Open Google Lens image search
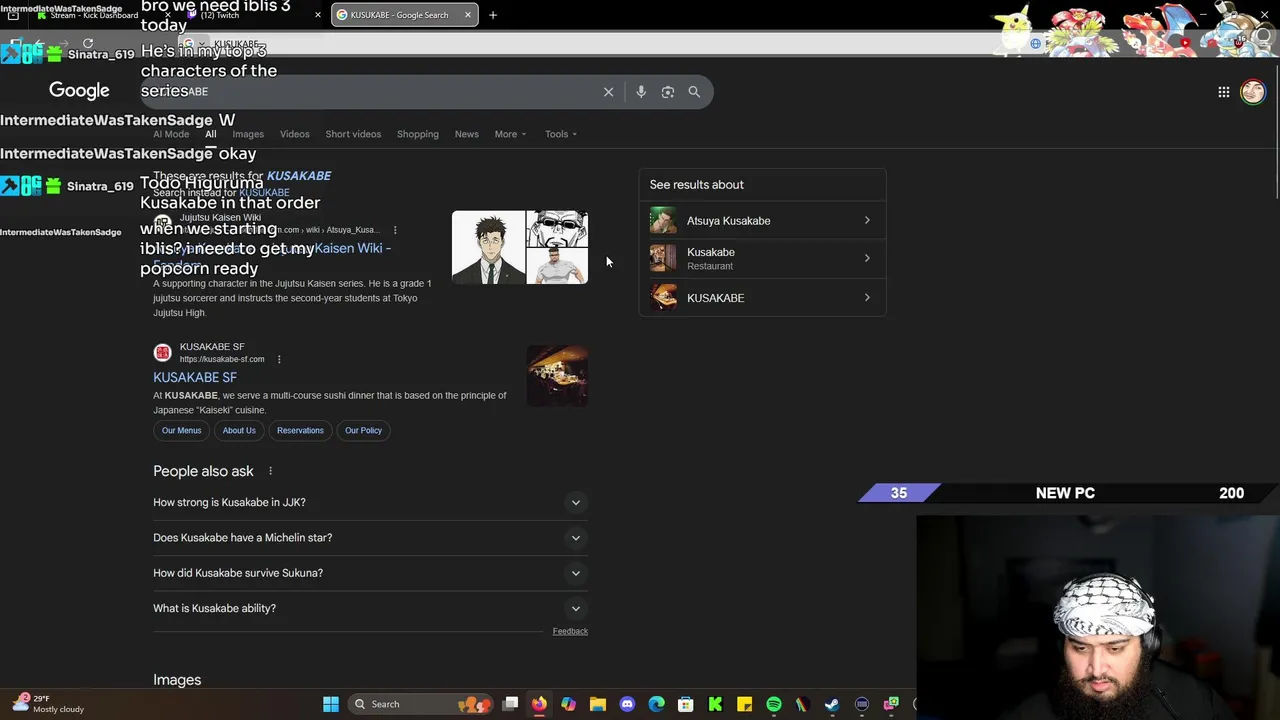Image resolution: width=1280 pixels, height=720 pixels. click(668, 92)
